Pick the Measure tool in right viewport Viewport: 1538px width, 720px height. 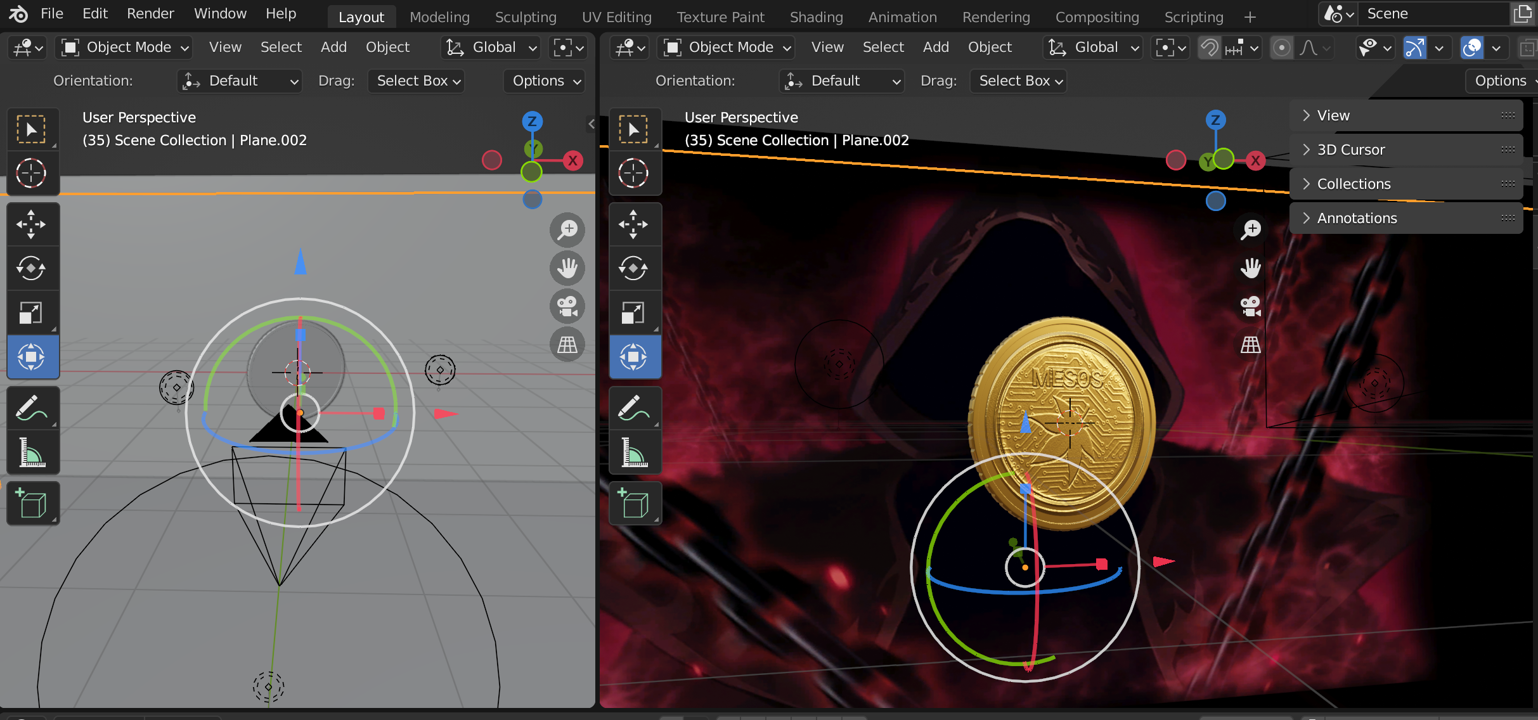pyautogui.click(x=633, y=454)
